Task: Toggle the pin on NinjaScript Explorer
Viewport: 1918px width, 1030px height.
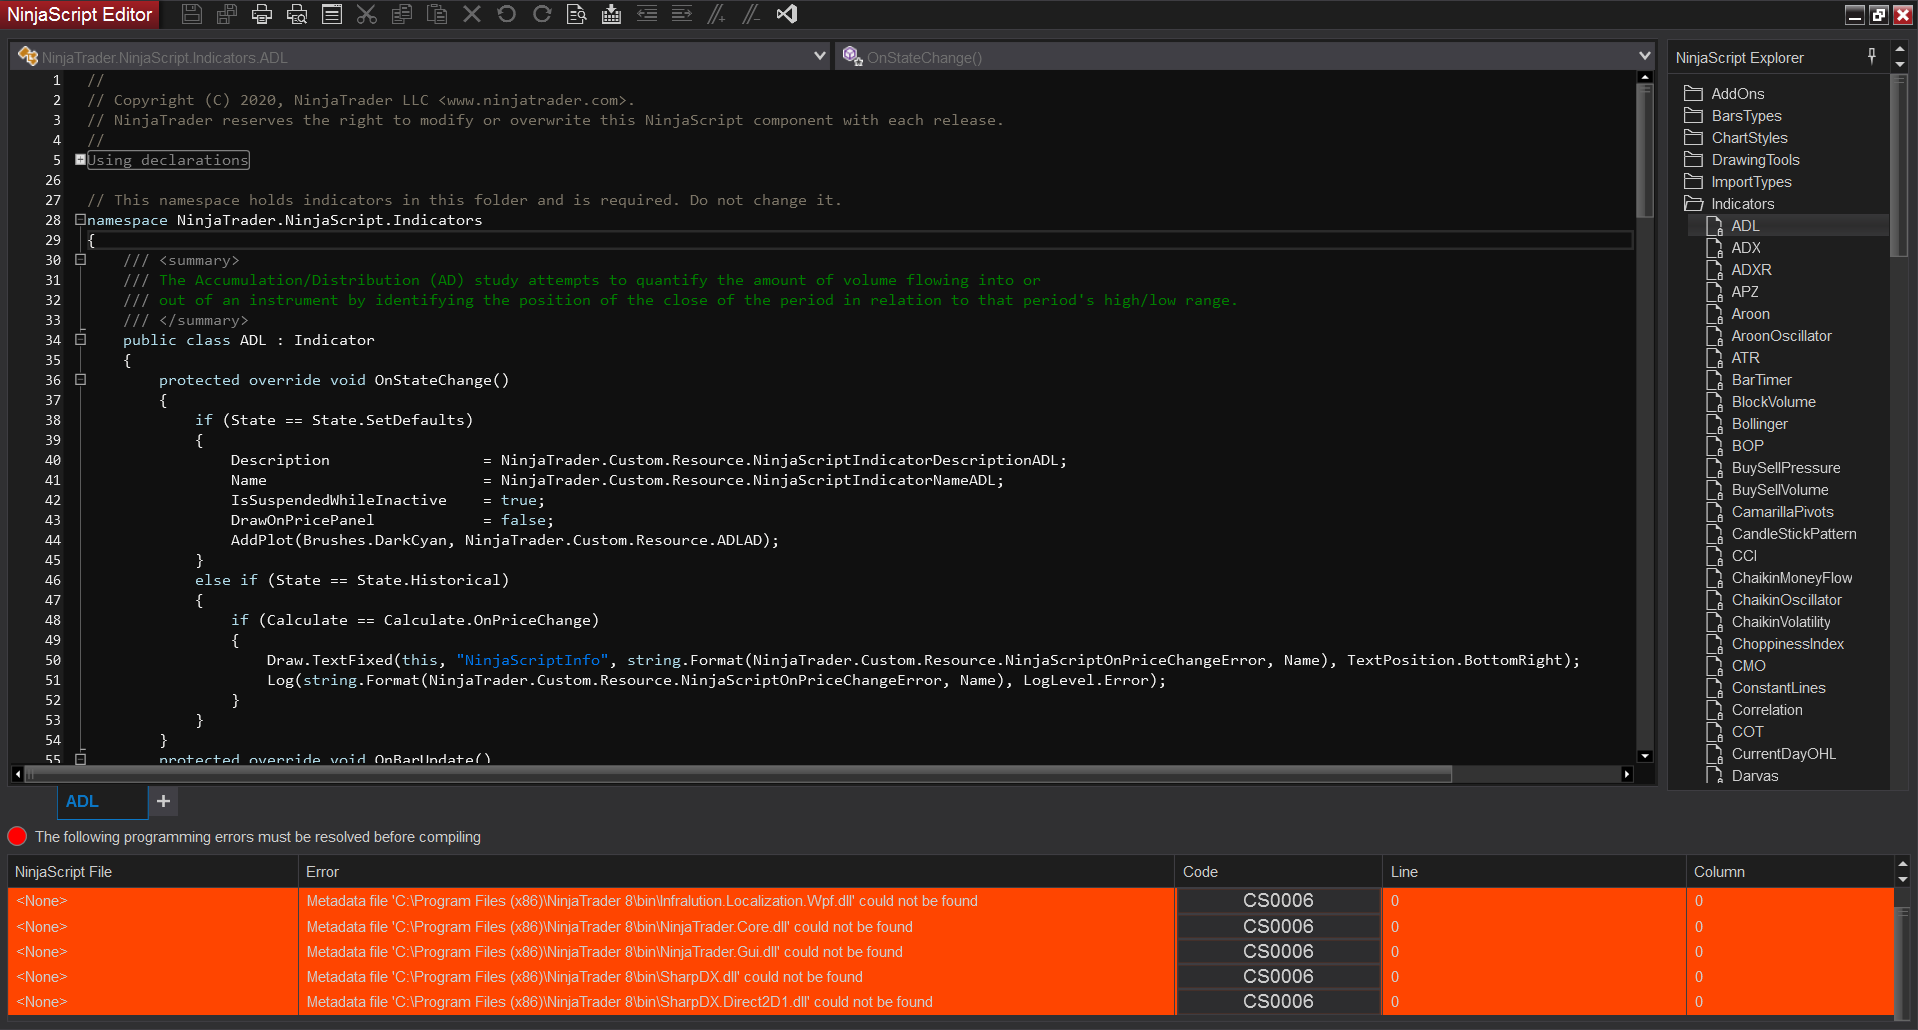Action: click(1871, 57)
